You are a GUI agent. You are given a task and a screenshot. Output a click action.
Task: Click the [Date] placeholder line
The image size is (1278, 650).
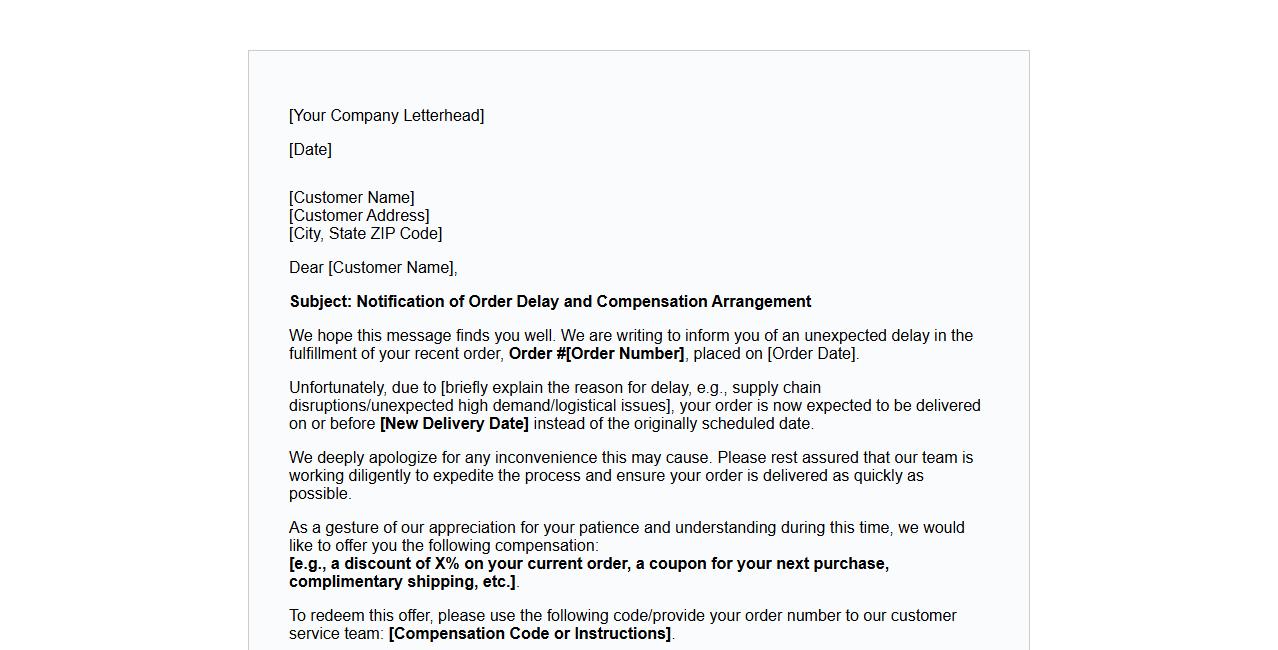click(310, 150)
